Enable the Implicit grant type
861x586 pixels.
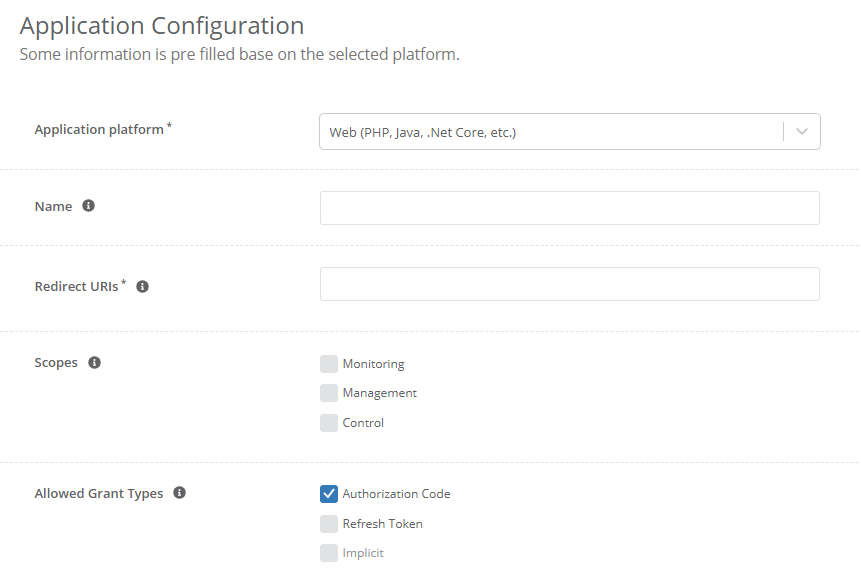(x=329, y=552)
